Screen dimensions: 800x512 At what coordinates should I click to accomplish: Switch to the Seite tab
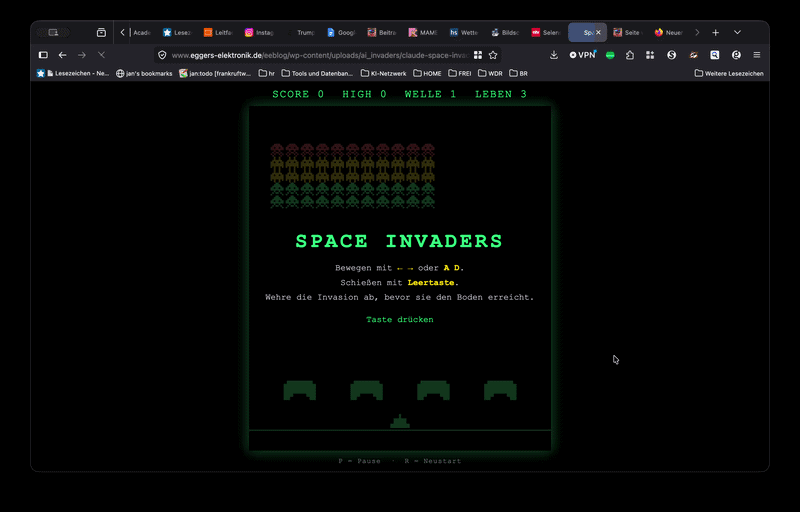pos(628,33)
